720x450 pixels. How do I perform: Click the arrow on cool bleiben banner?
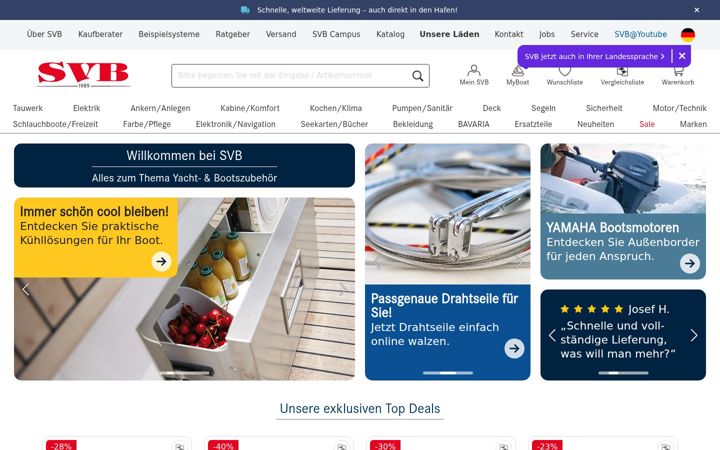161,261
